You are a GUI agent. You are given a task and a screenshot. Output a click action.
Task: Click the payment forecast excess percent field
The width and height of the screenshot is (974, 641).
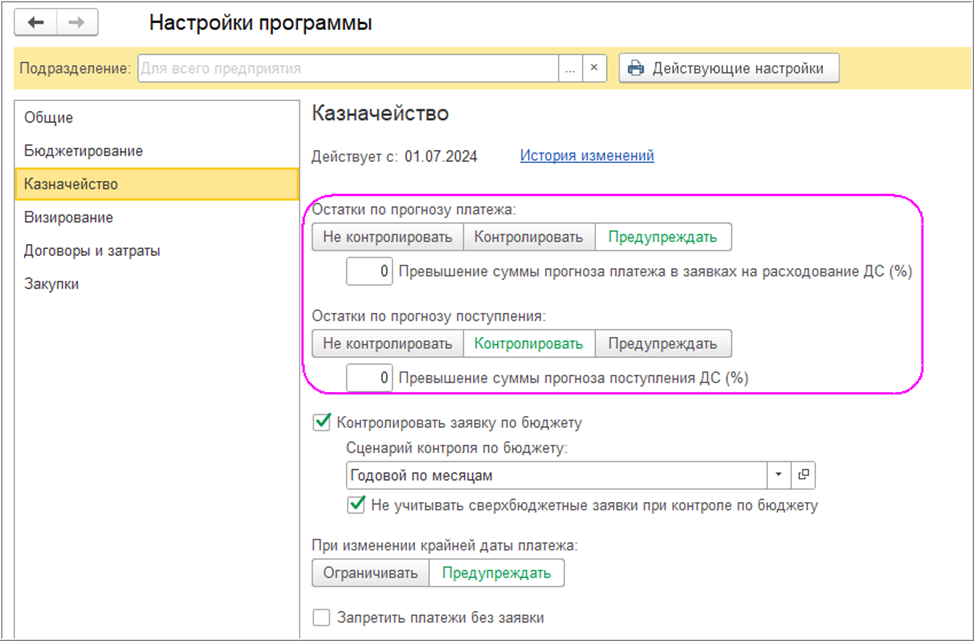point(369,271)
